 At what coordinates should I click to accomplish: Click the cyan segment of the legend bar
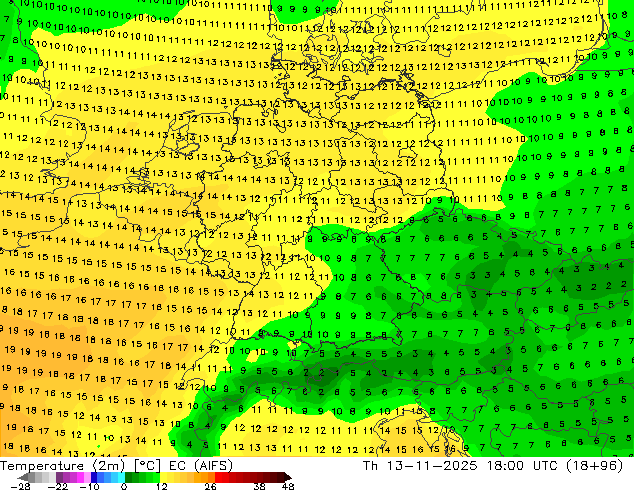tap(121, 477)
